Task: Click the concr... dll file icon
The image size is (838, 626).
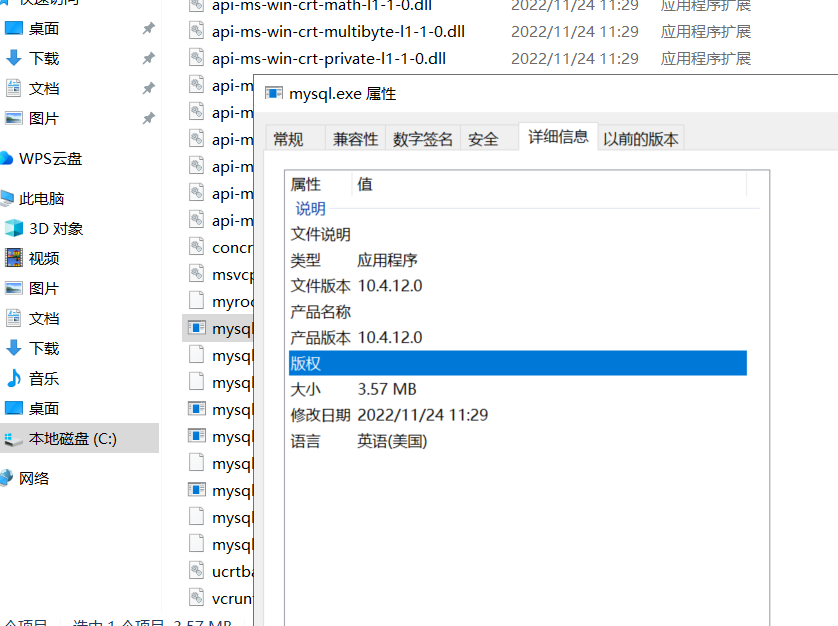Action: (x=197, y=247)
